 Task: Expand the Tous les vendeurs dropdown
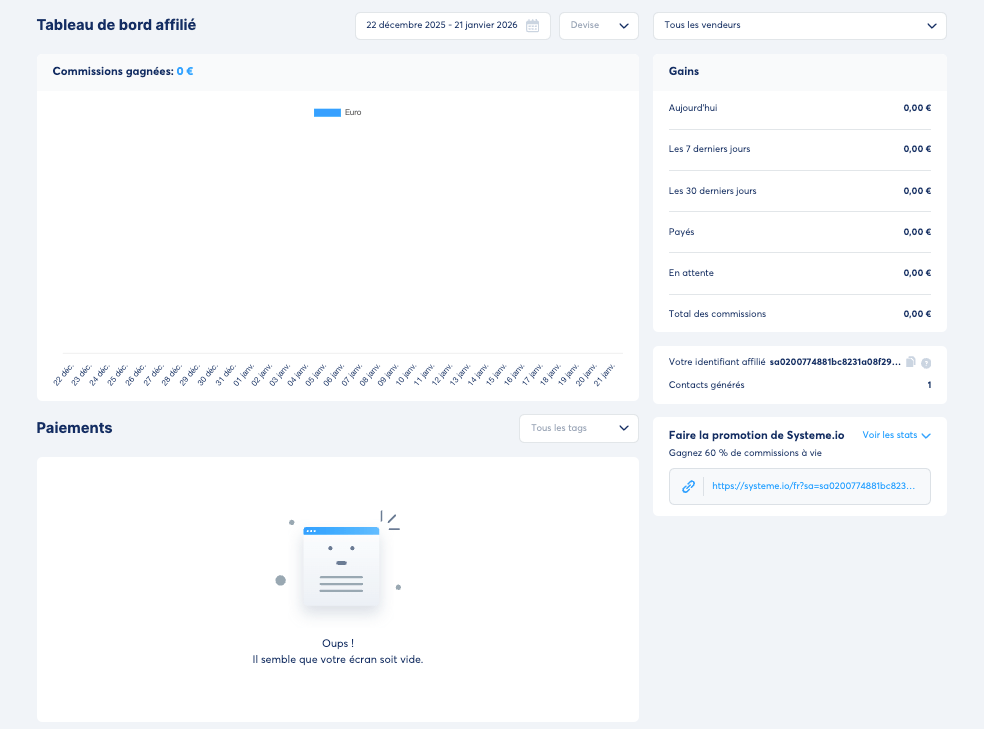[x=798, y=26]
